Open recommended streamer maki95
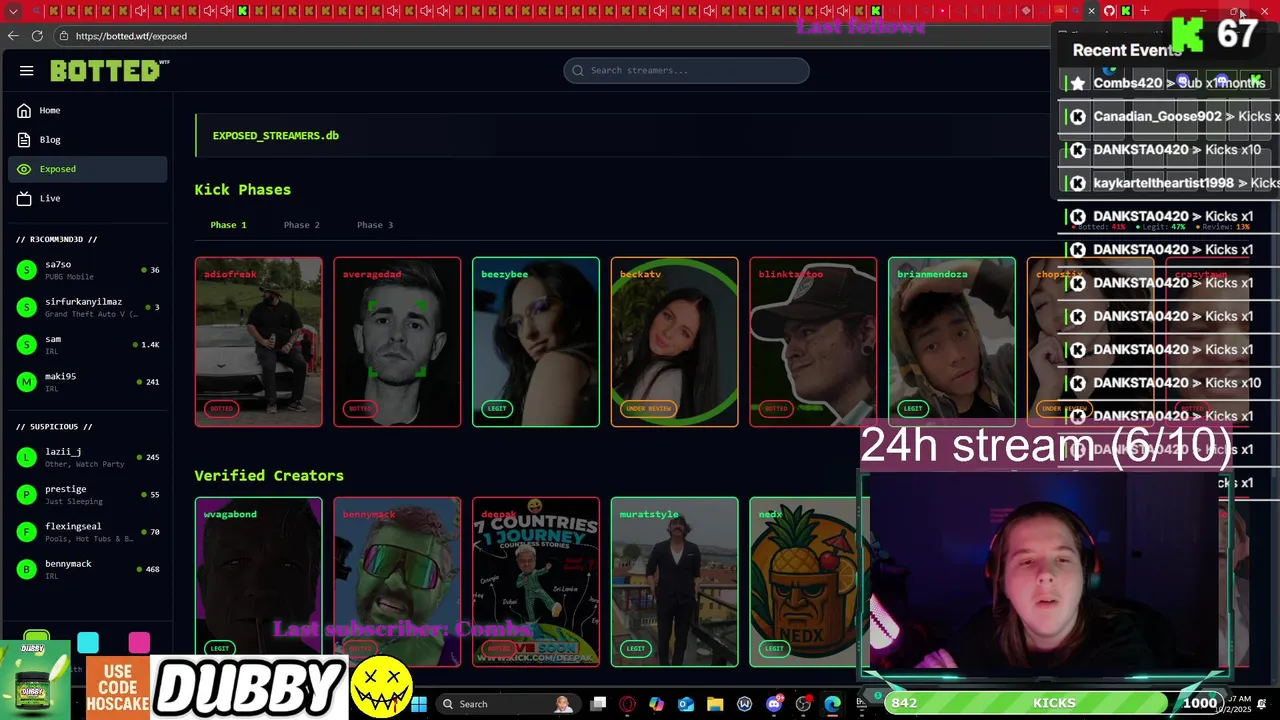This screenshot has width=1280, height=720. pos(88,381)
